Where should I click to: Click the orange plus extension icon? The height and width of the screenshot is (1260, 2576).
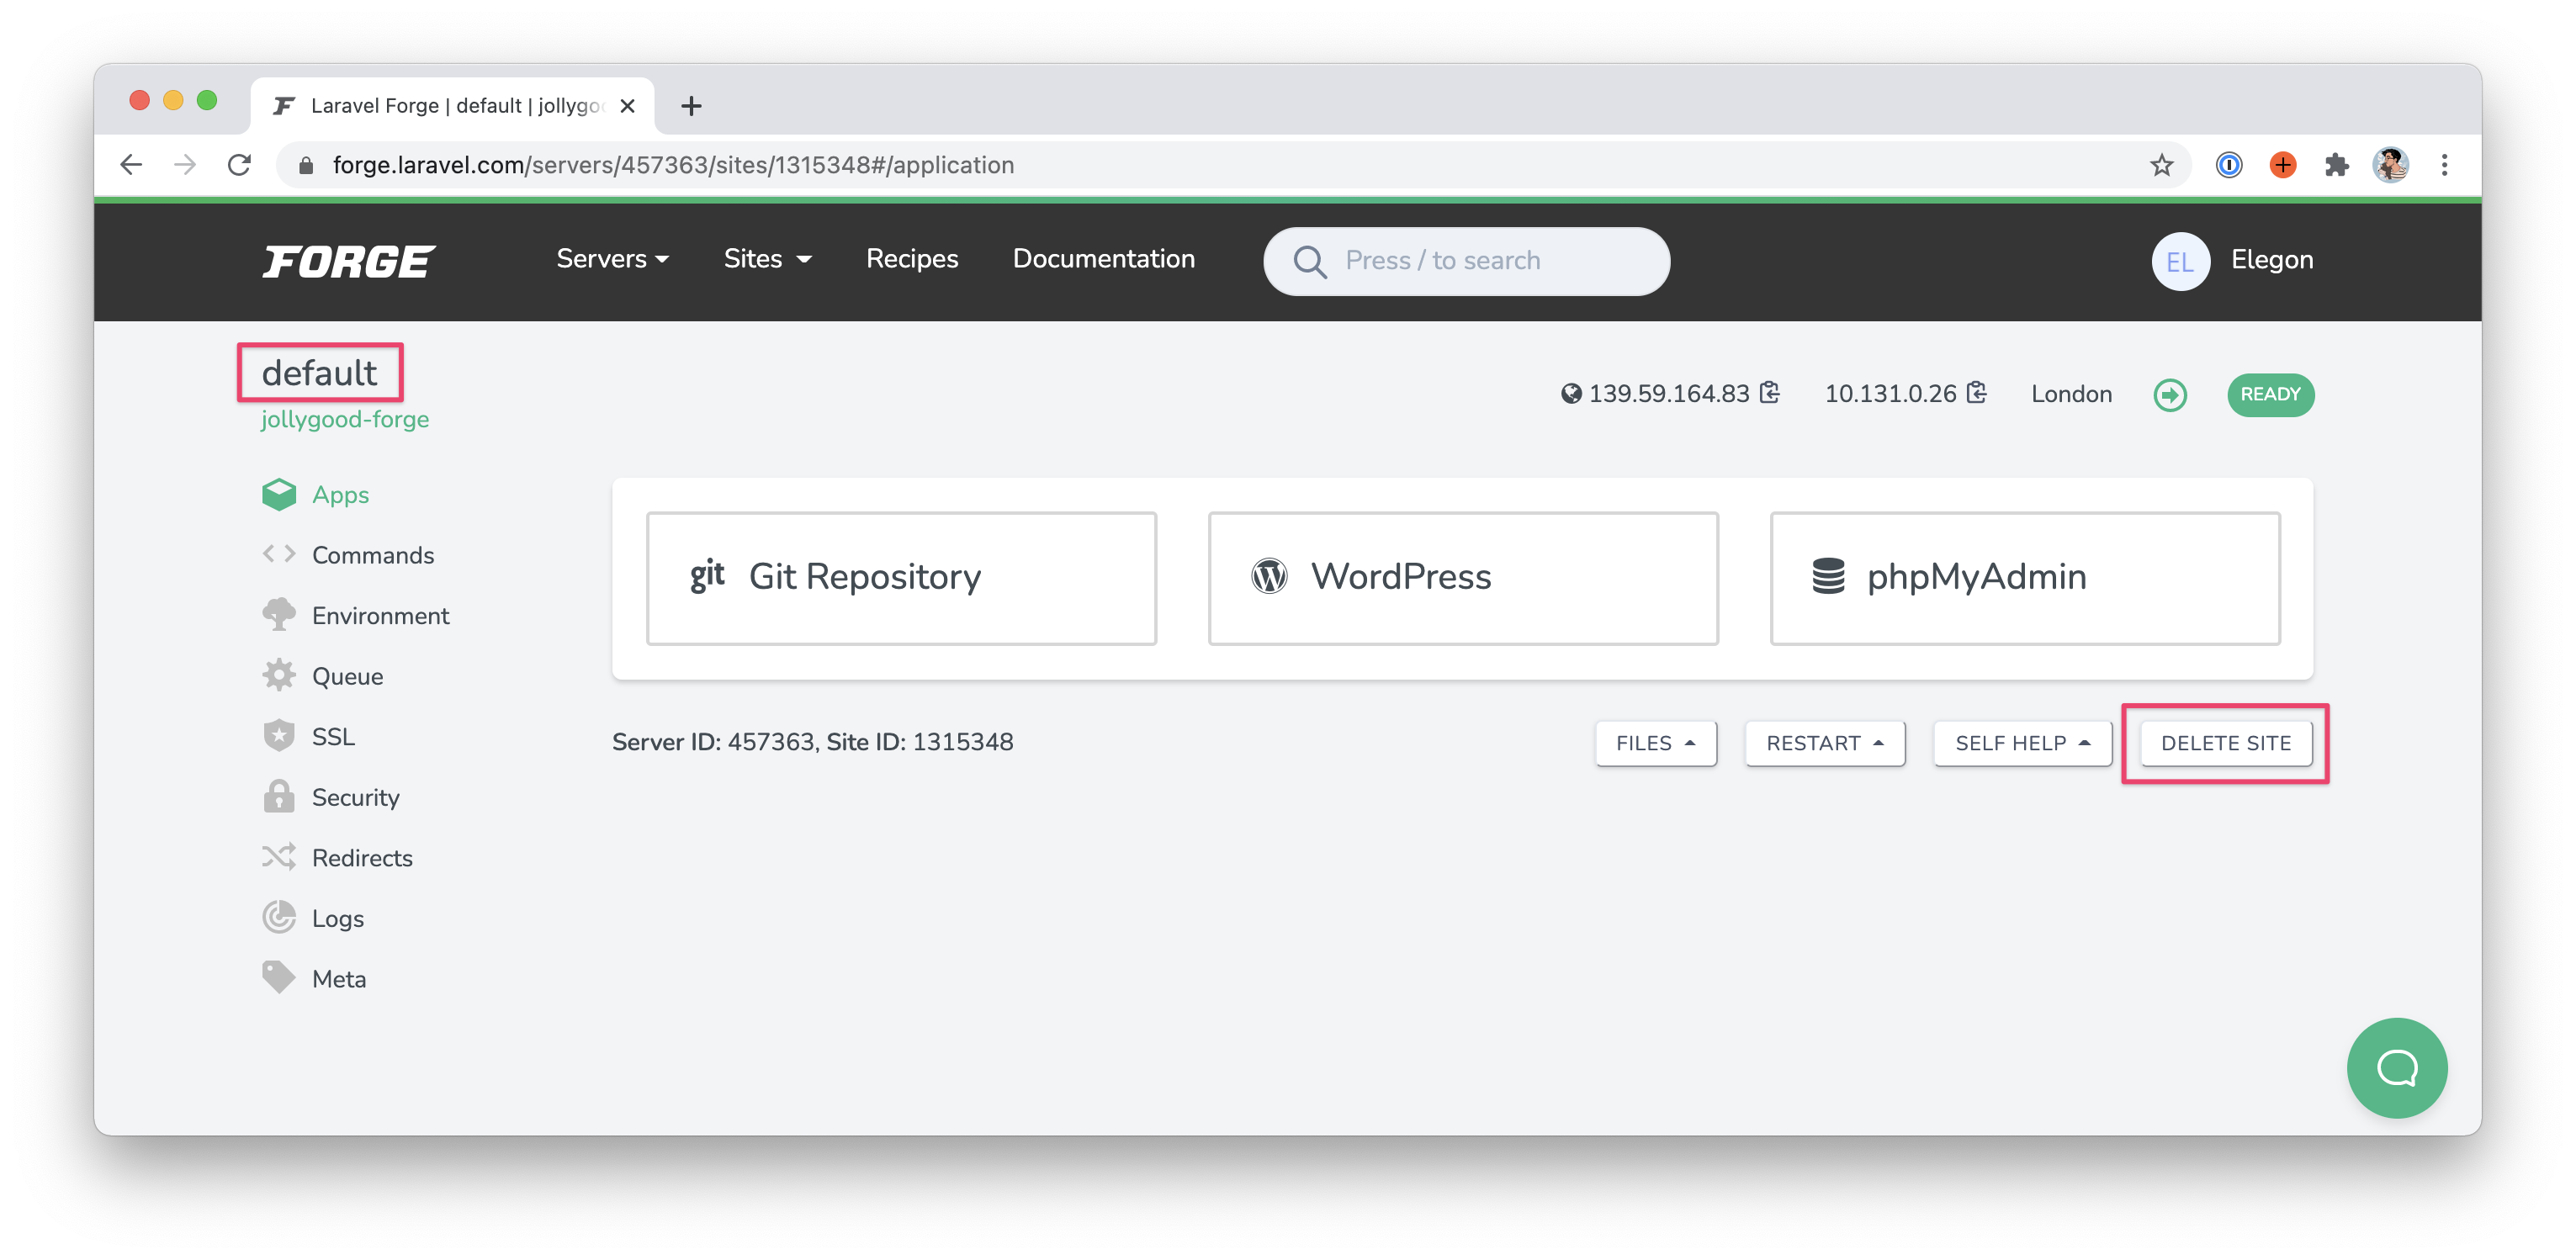coord(2283,165)
